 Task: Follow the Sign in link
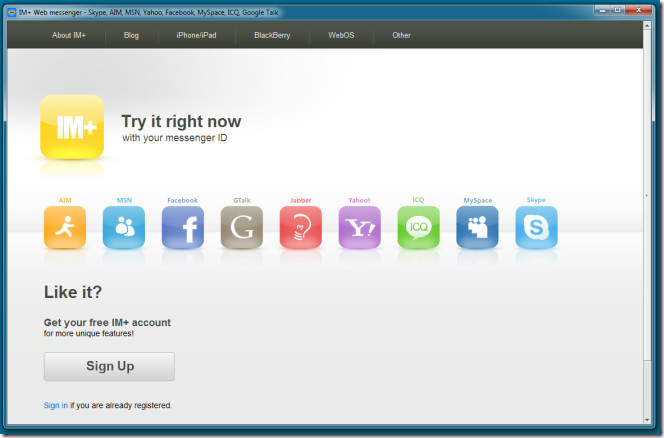click(55, 405)
